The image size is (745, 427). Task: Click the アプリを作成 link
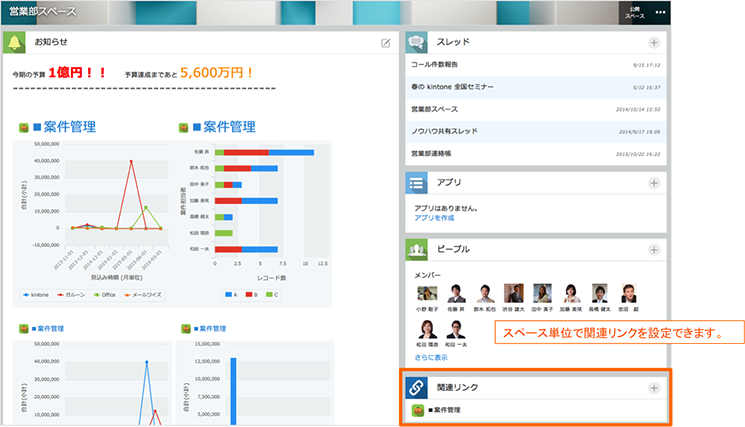coord(434,218)
